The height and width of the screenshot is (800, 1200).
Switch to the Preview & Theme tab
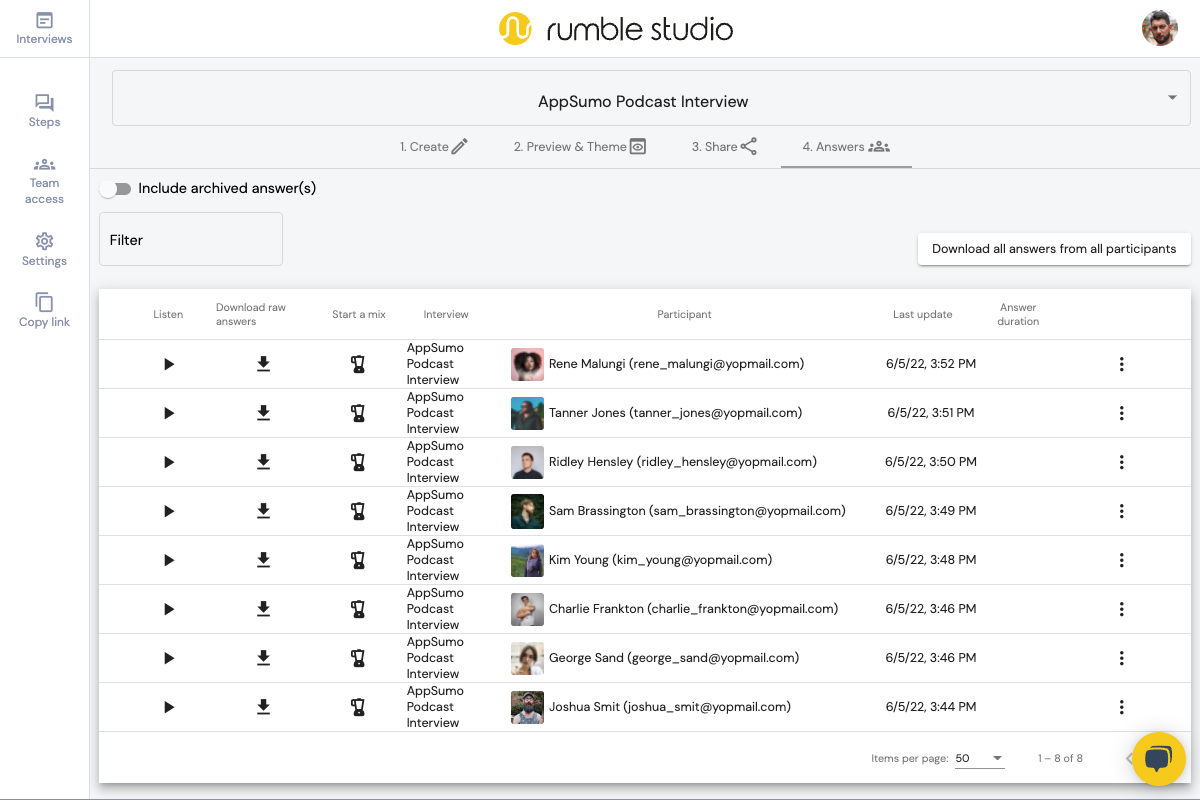[580, 146]
